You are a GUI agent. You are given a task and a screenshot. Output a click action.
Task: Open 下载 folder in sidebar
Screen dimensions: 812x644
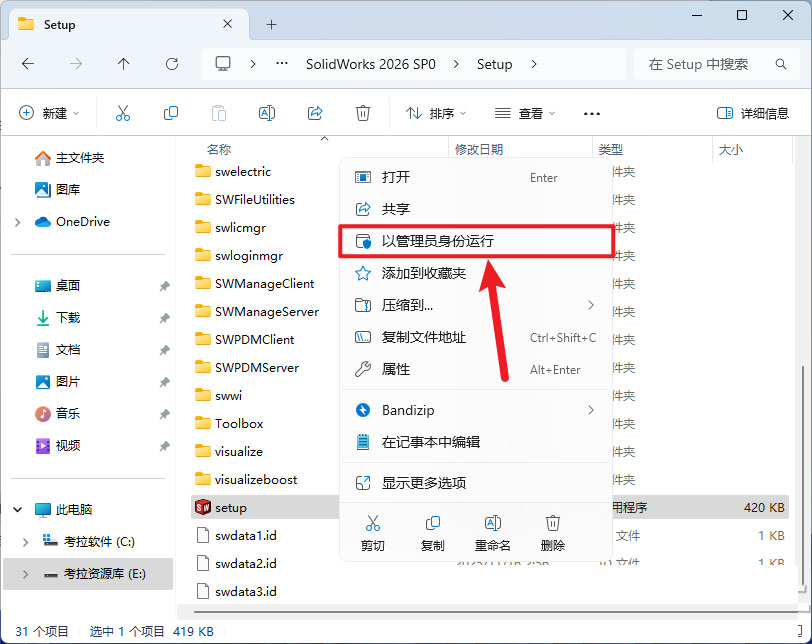coord(68,317)
